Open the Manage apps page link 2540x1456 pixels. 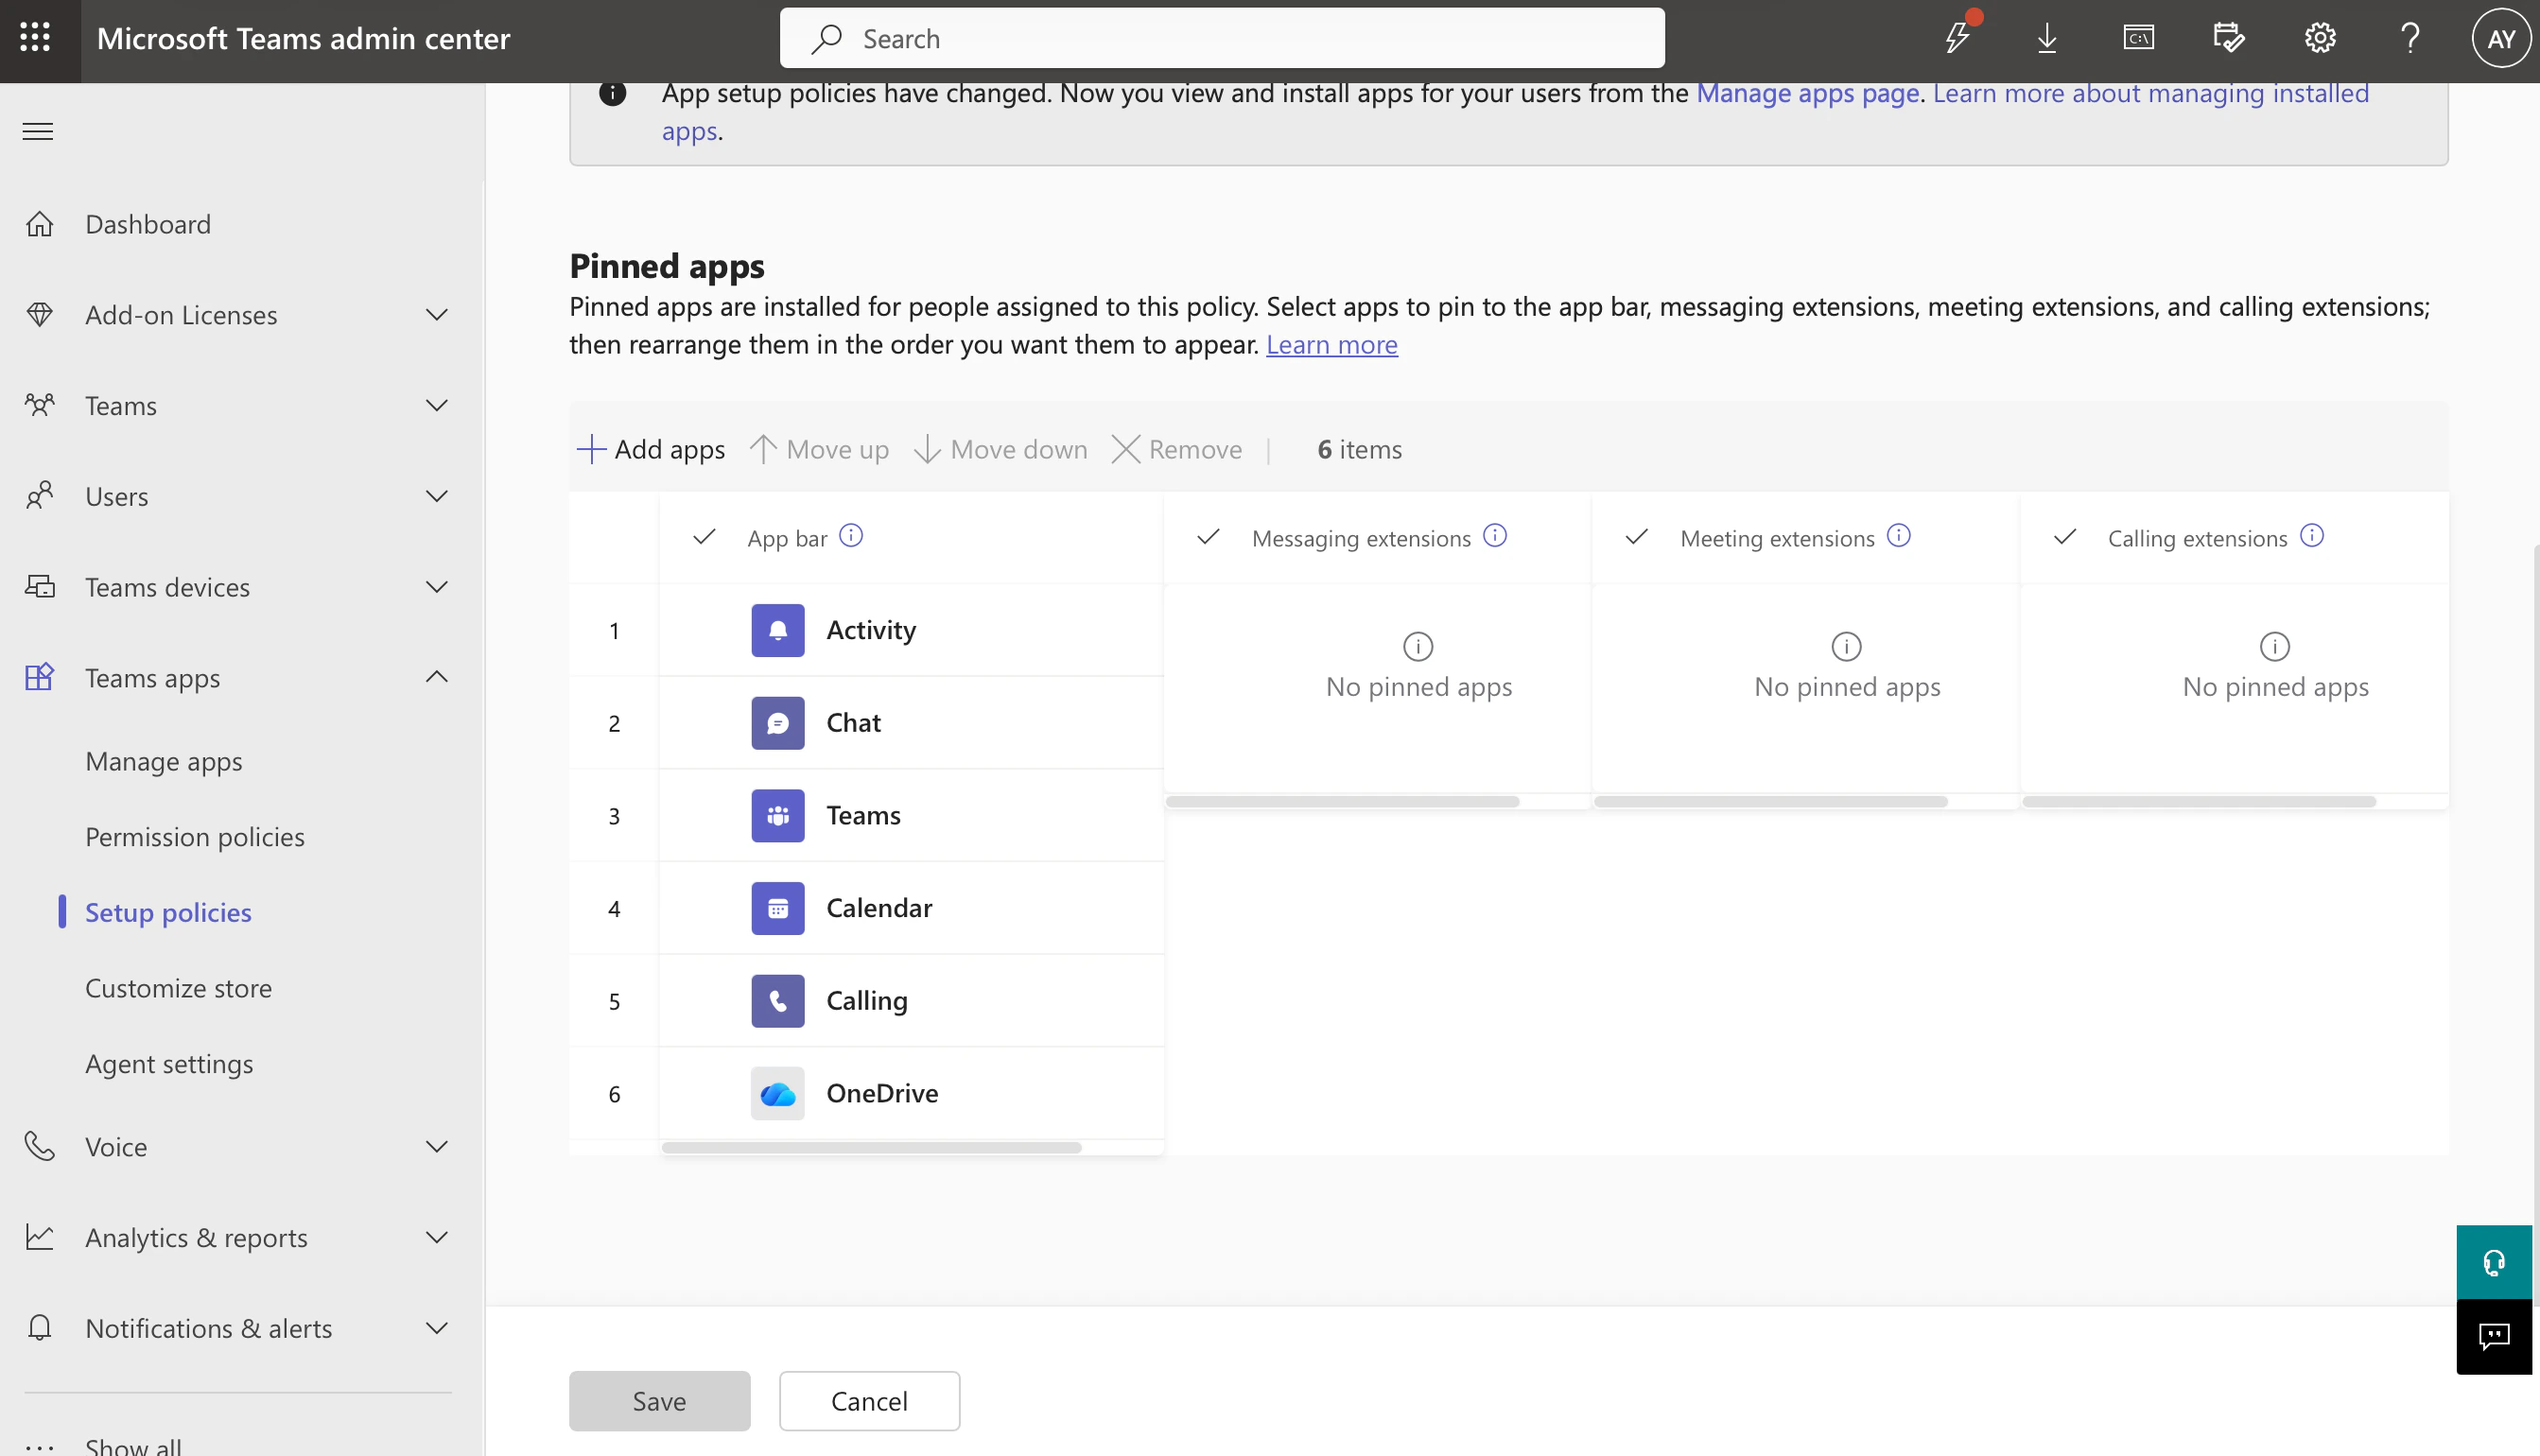coord(1808,93)
